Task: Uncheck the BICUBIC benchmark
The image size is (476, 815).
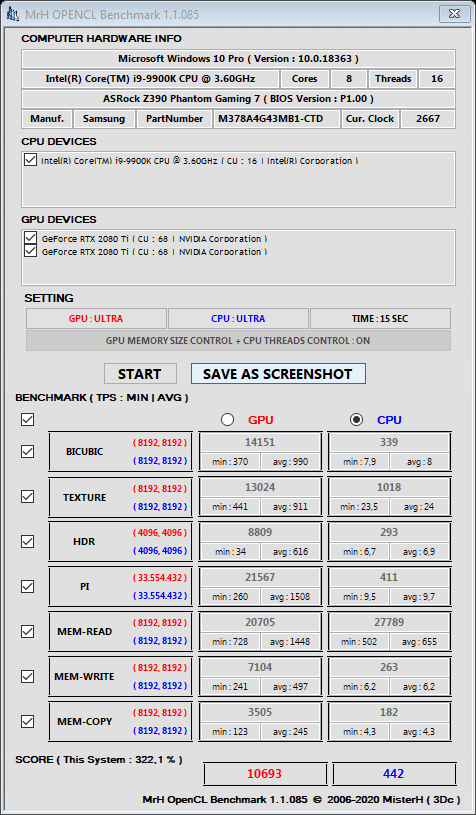Action: coord(28,452)
